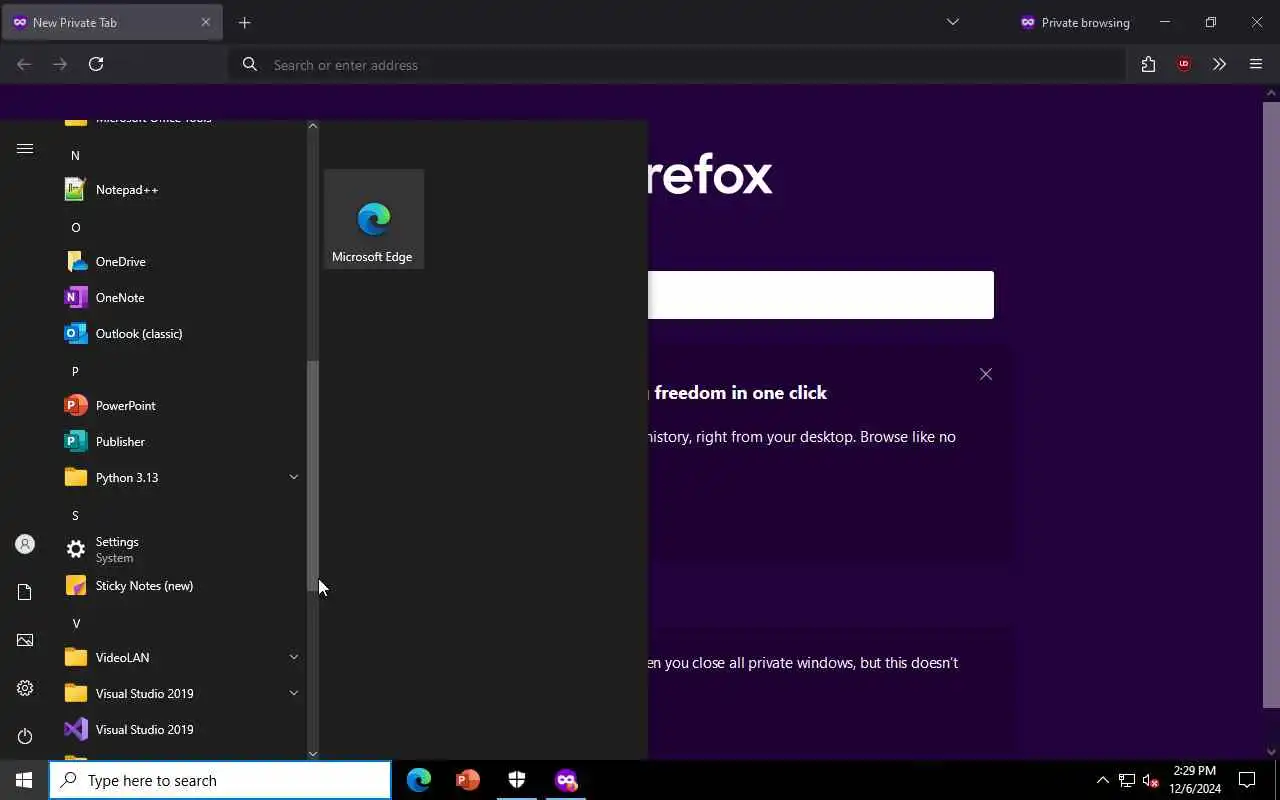Open the muted volume tray icon
This screenshot has height=800, width=1280.
pyautogui.click(x=1151, y=780)
